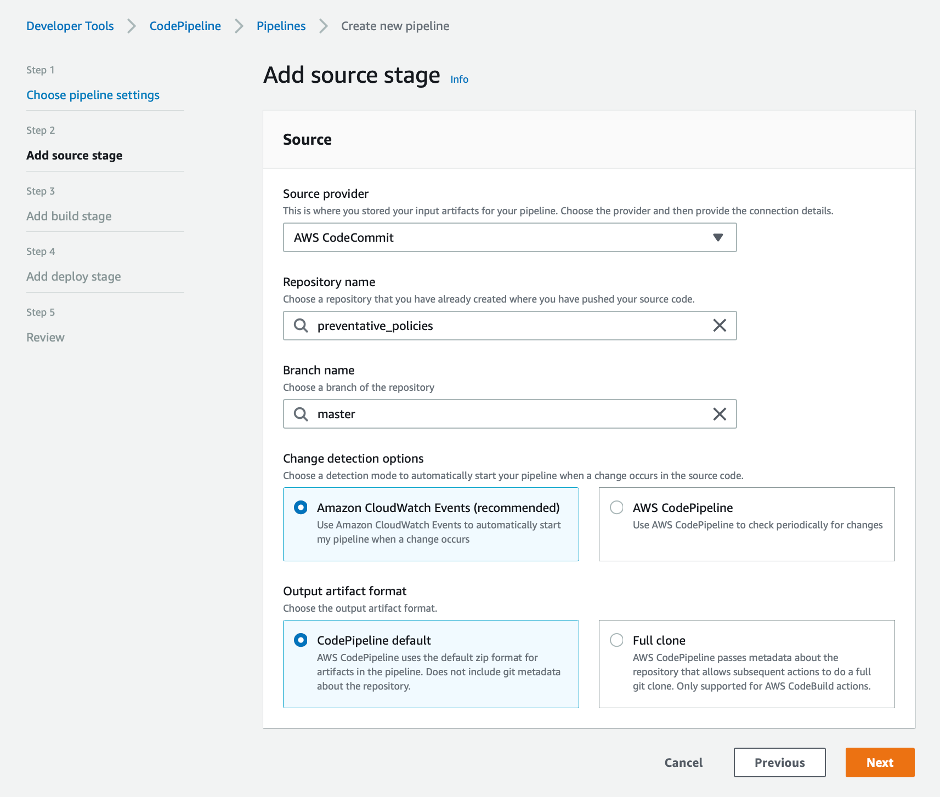Cancel the pipeline creation
Image resolution: width=941 pixels, height=797 pixels.
pyautogui.click(x=683, y=762)
